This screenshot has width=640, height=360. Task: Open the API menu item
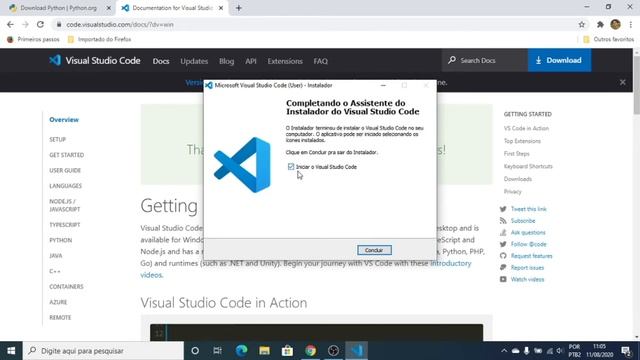point(251,61)
